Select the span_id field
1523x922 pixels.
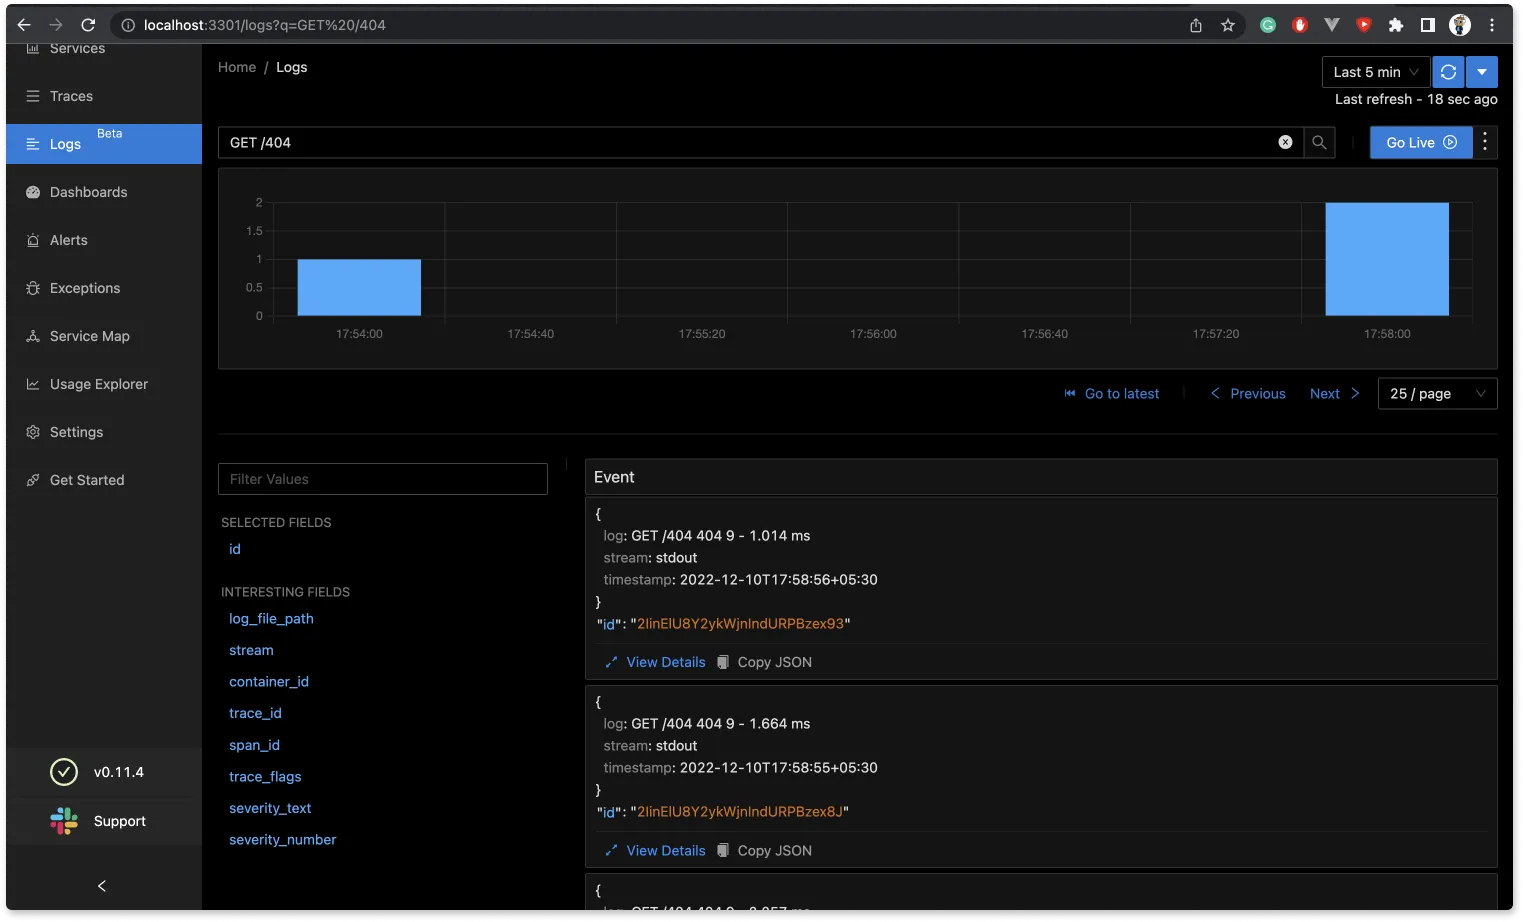[x=254, y=745]
